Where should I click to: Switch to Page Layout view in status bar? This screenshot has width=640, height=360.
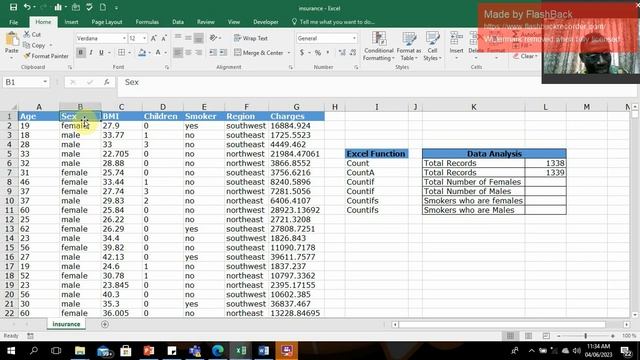coord(528,336)
